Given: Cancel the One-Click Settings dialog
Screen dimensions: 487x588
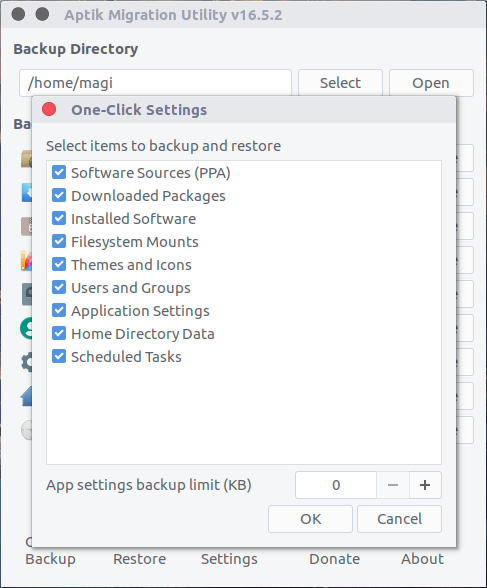Looking at the screenshot, I should [399, 519].
